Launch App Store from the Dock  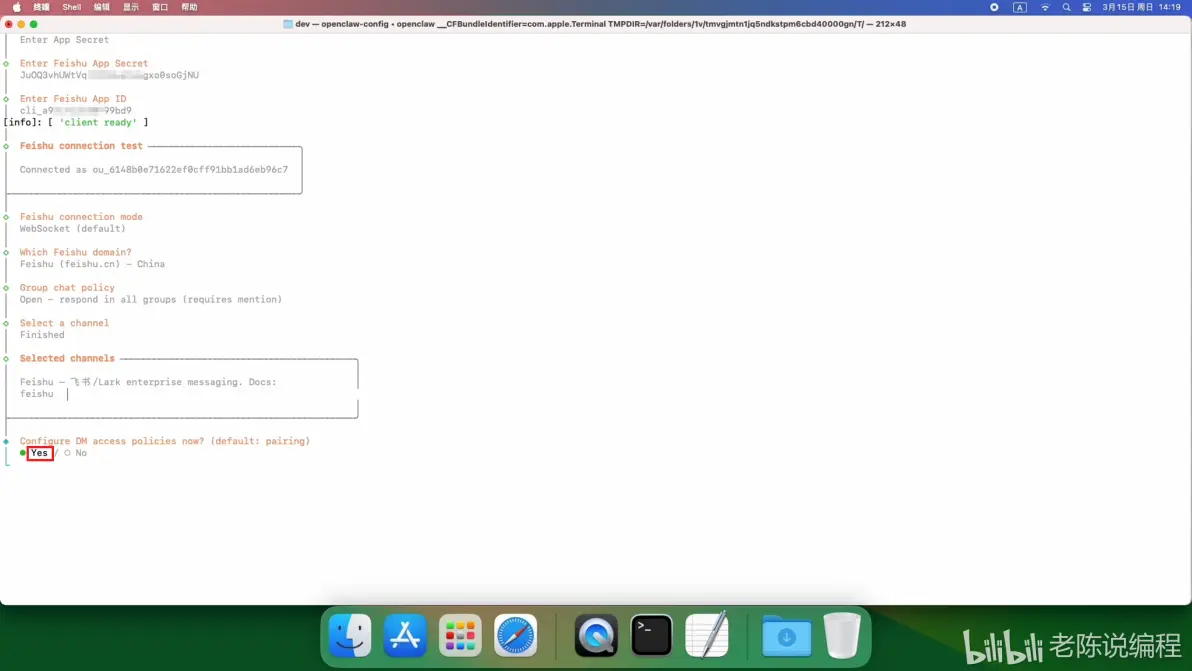[405, 635]
